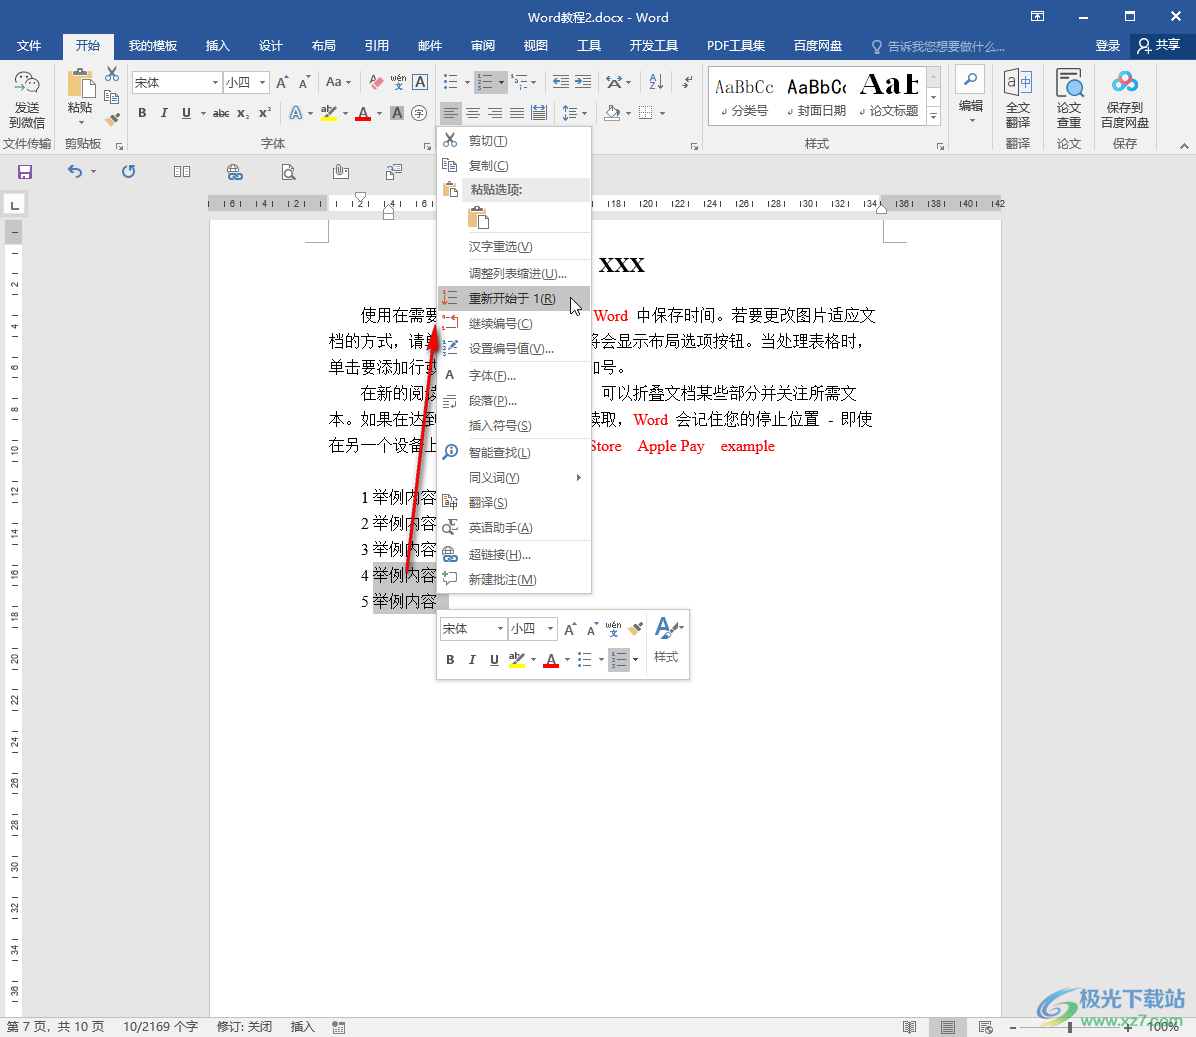Toggle Align Left in the ribbon
The image size is (1196, 1037).
pyautogui.click(x=451, y=113)
